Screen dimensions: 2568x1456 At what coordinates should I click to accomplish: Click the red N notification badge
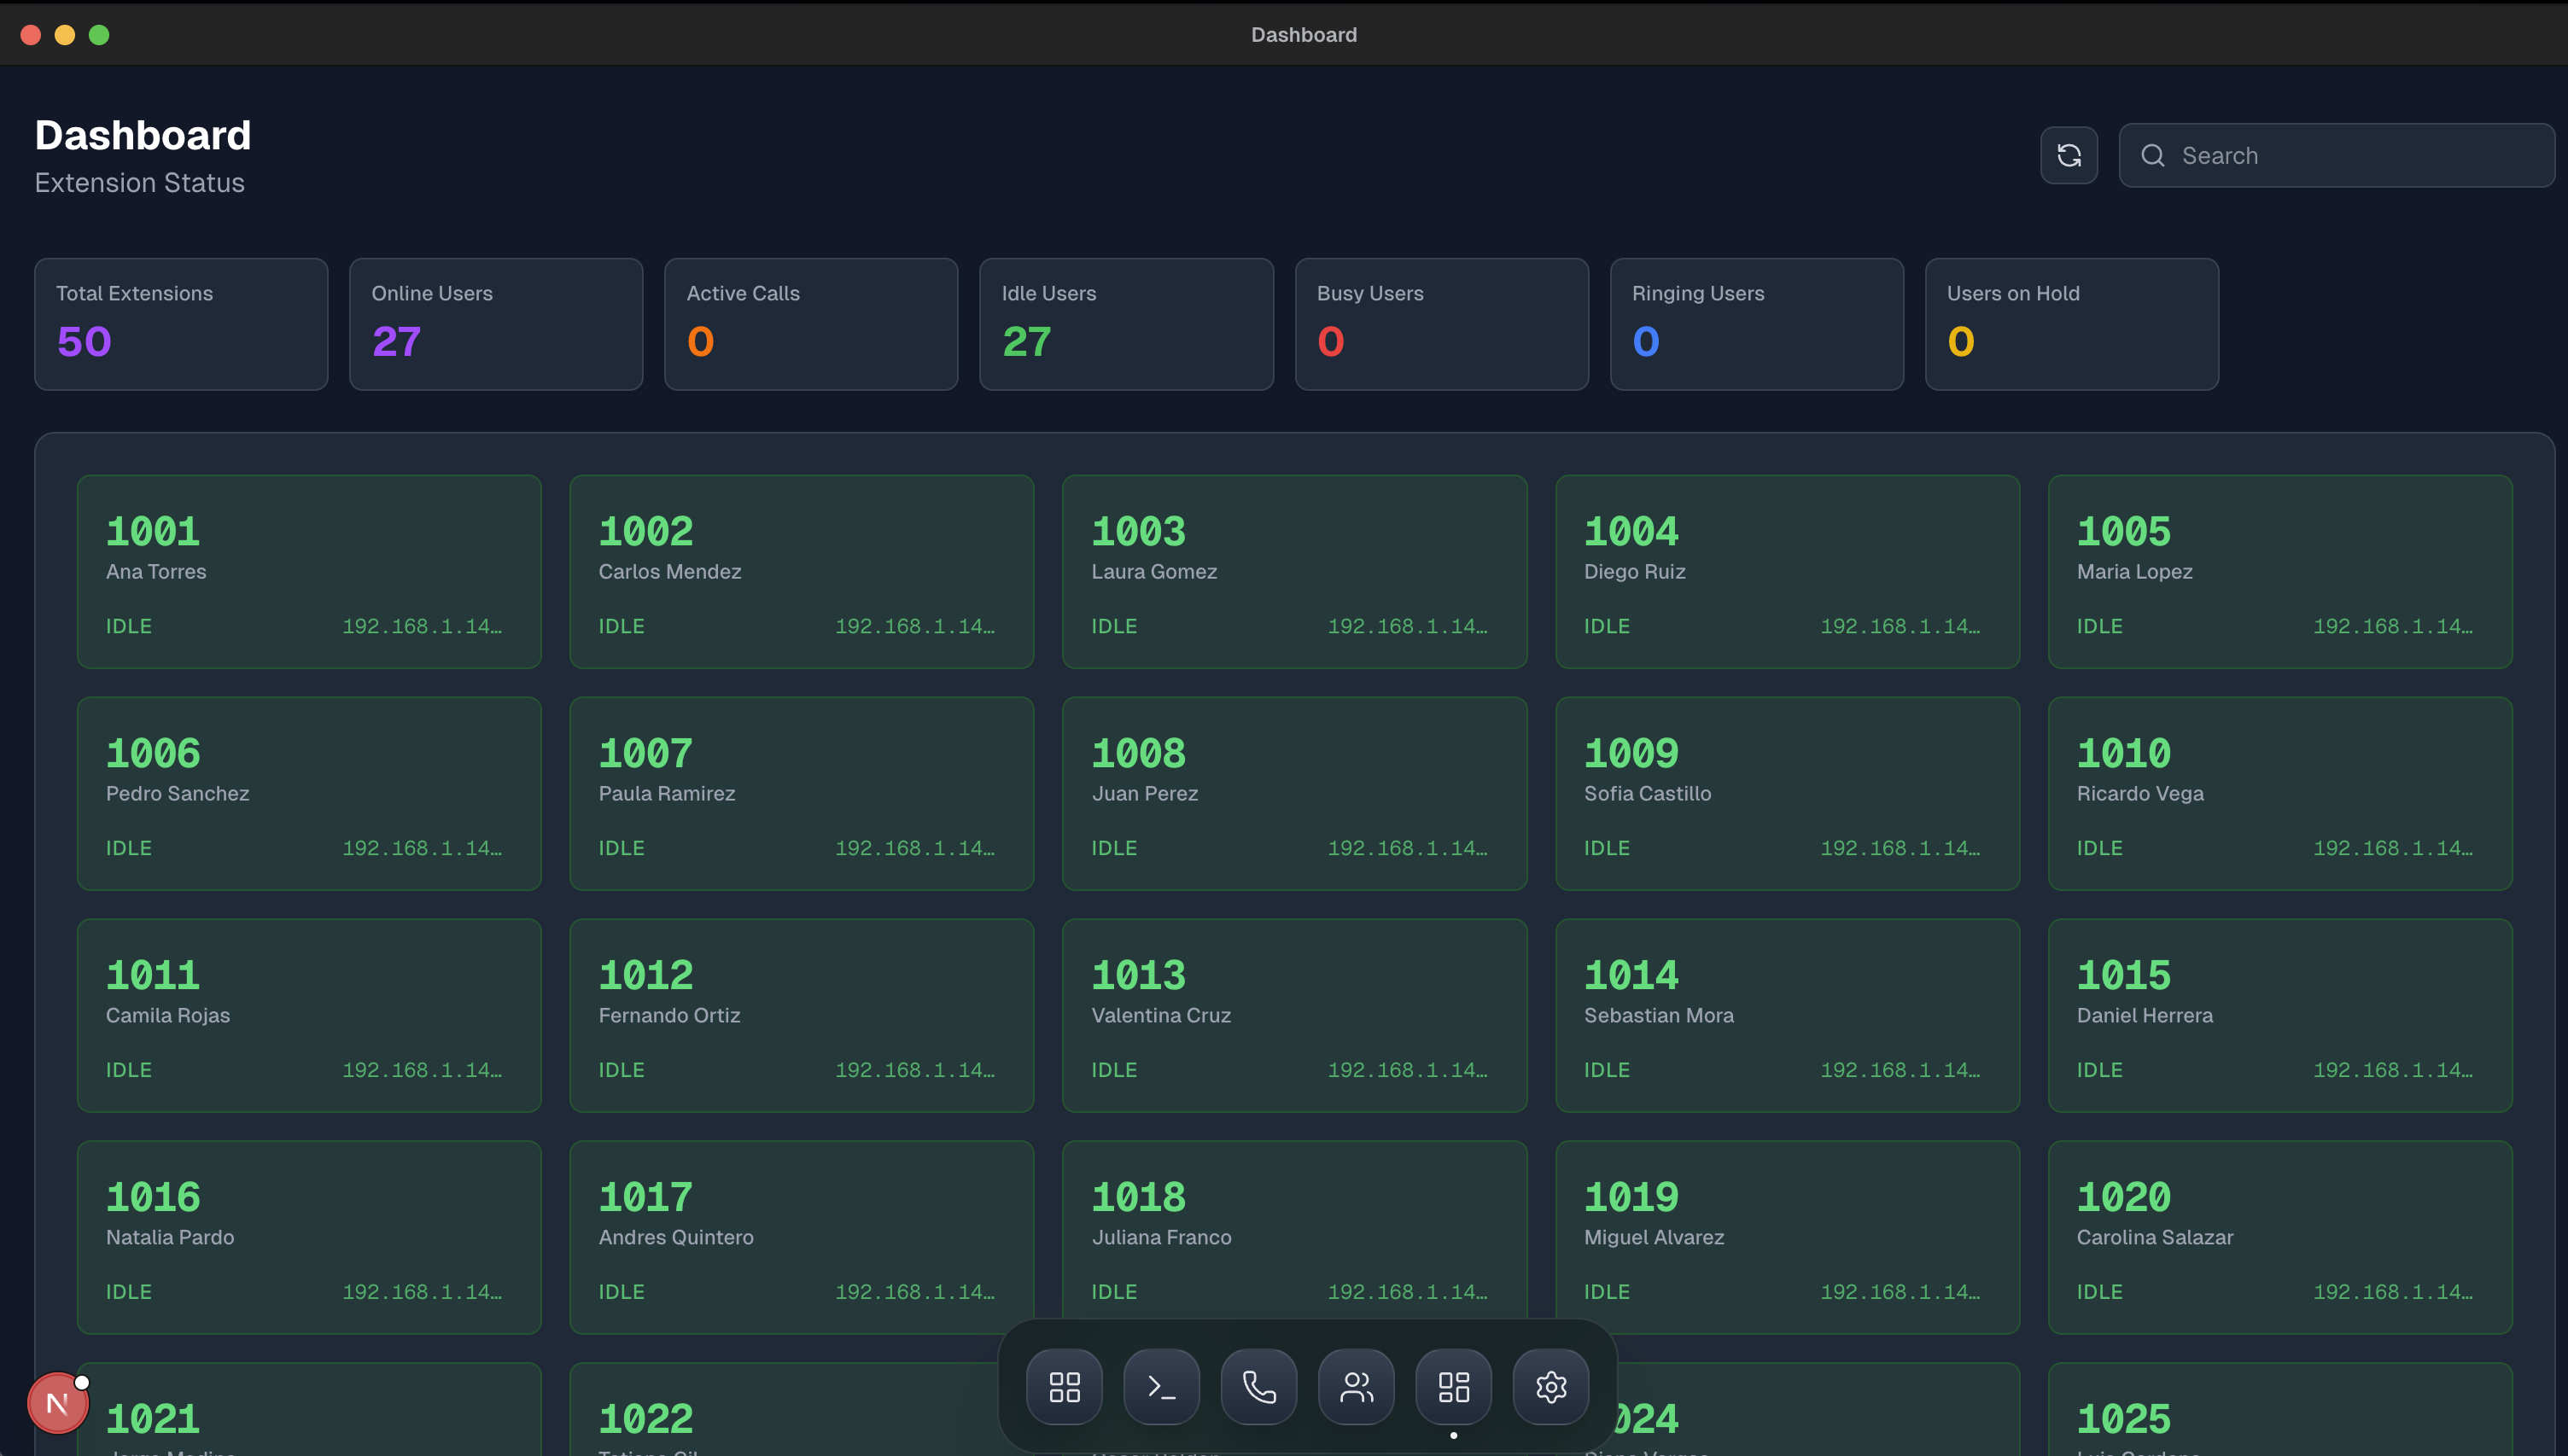click(57, 1402)
